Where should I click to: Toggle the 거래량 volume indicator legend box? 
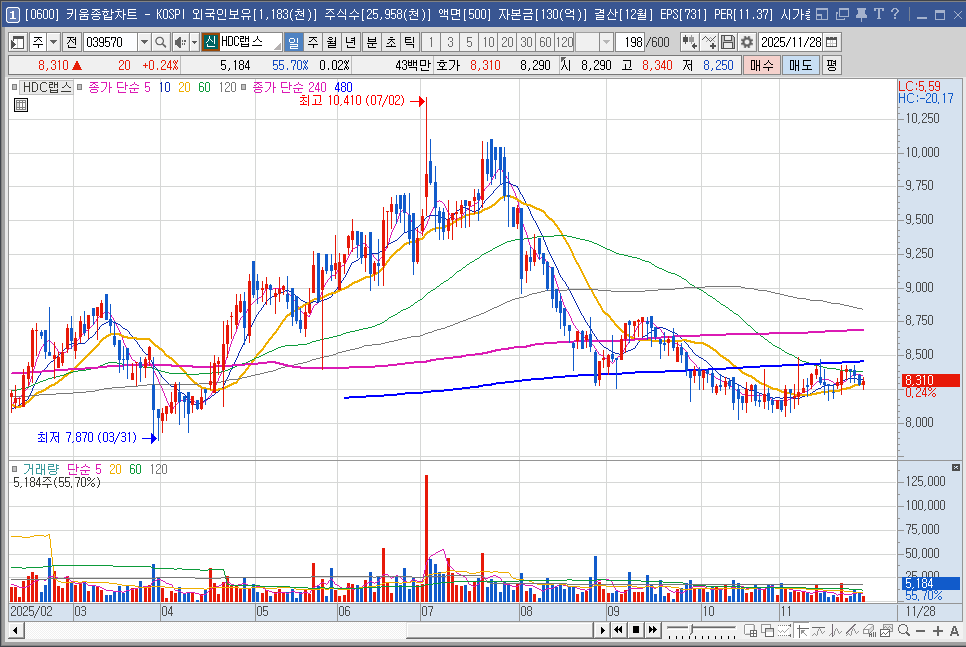pyautogui.click(x=14, y=470)
